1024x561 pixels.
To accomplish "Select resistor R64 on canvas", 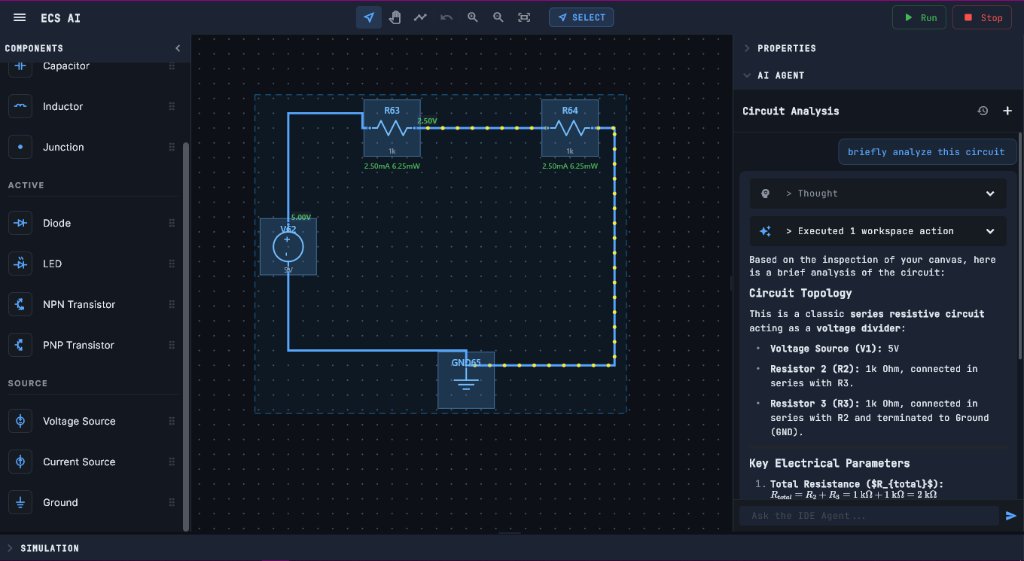I will pos(569,128).
